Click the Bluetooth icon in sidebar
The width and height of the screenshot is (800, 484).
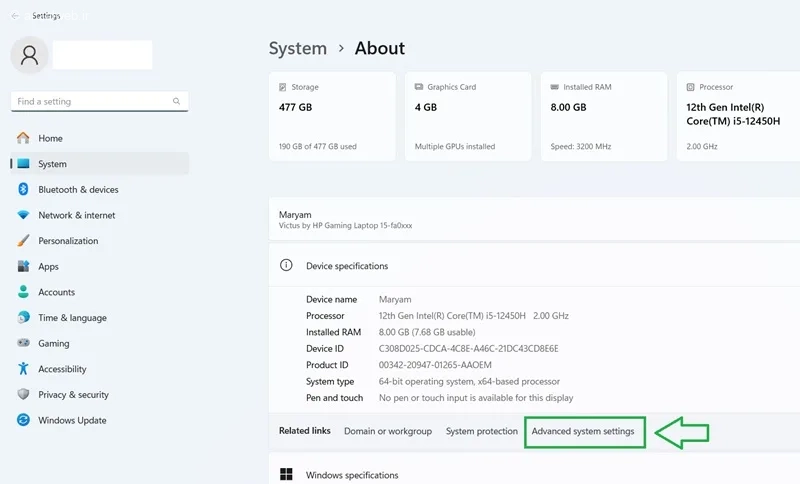point(23,189)
